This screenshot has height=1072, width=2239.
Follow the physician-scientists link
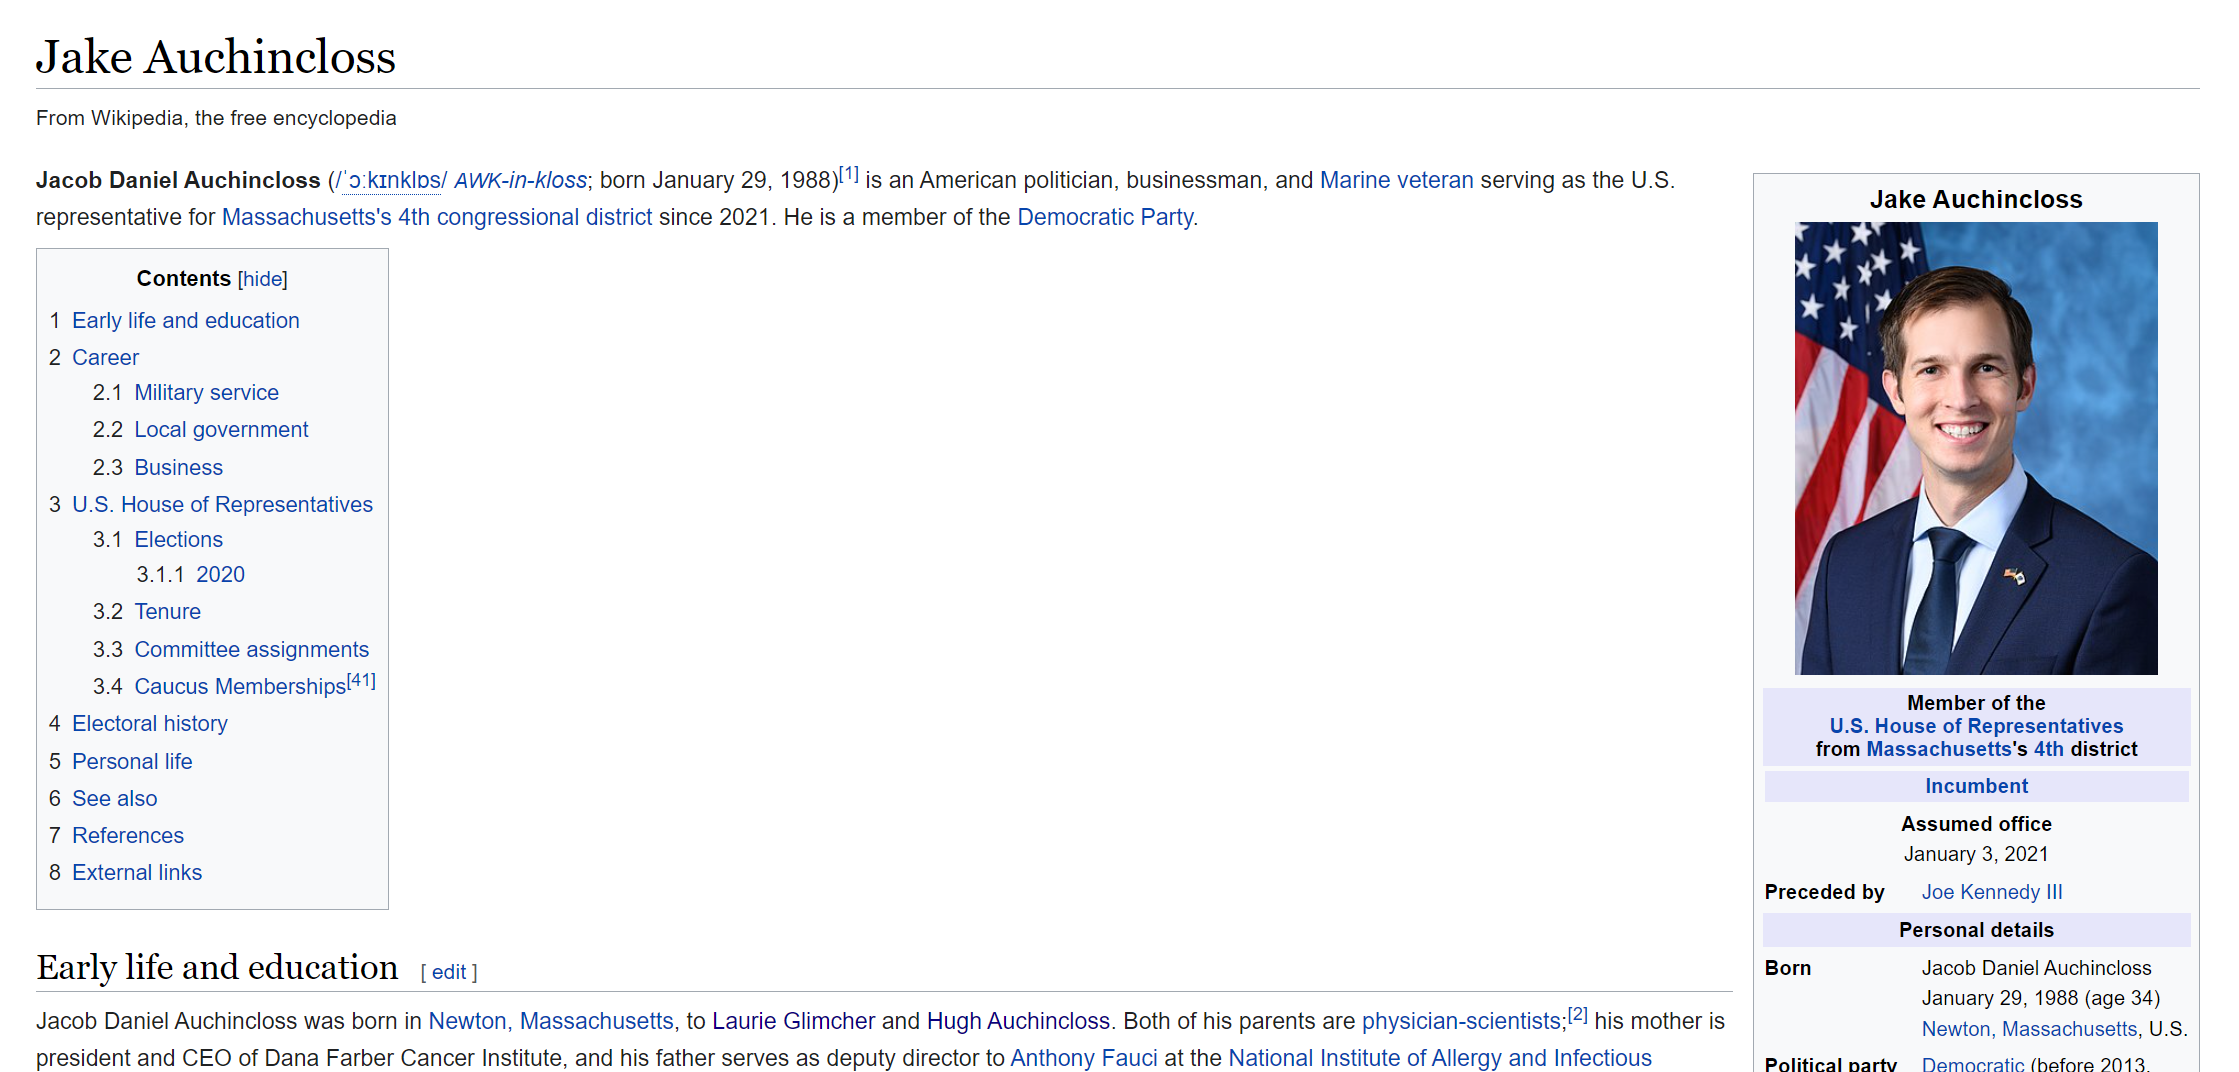(1461, 1021)
